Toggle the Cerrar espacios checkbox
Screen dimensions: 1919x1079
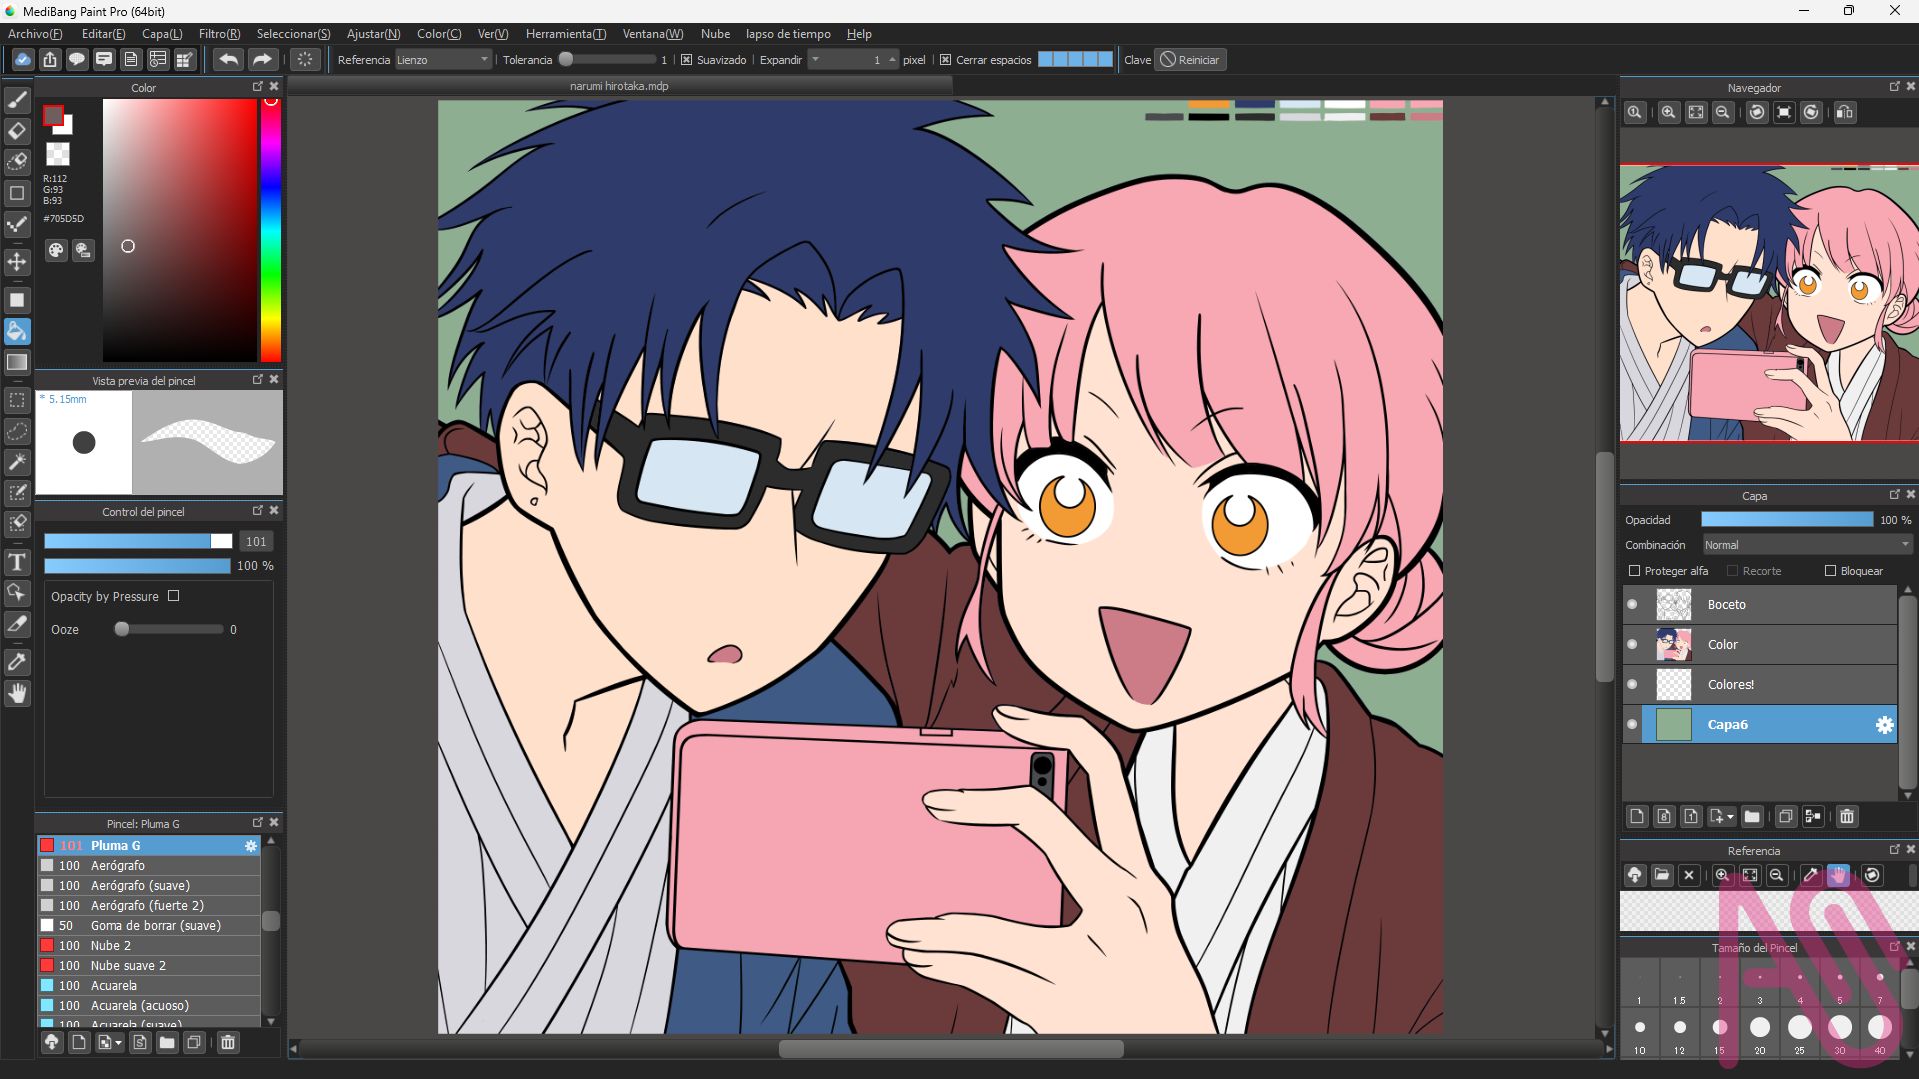(946, 60)
